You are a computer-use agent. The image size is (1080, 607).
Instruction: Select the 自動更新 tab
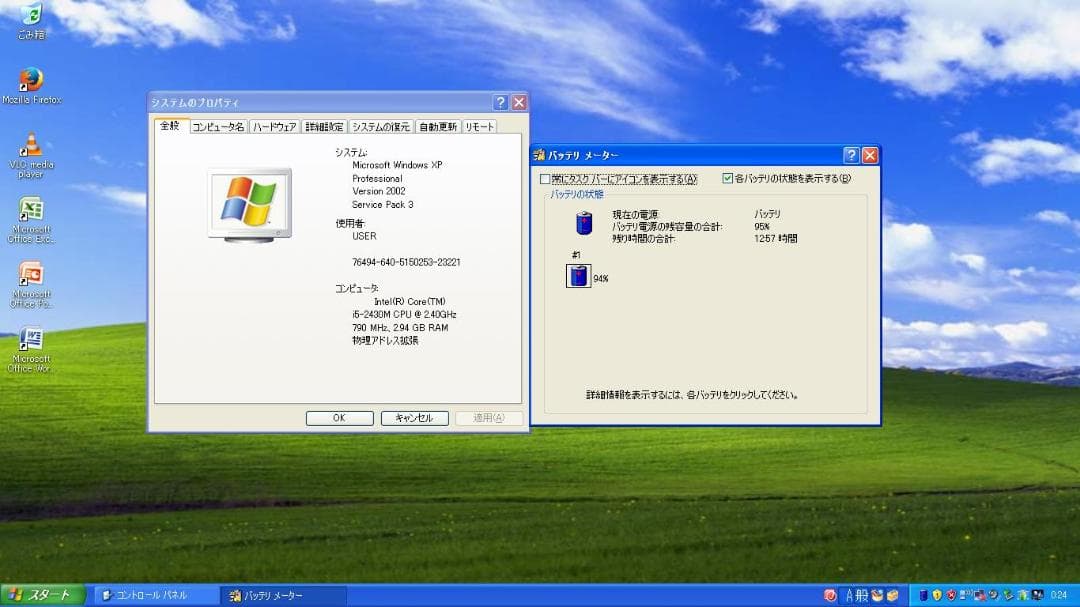click(x=435, y=127)
